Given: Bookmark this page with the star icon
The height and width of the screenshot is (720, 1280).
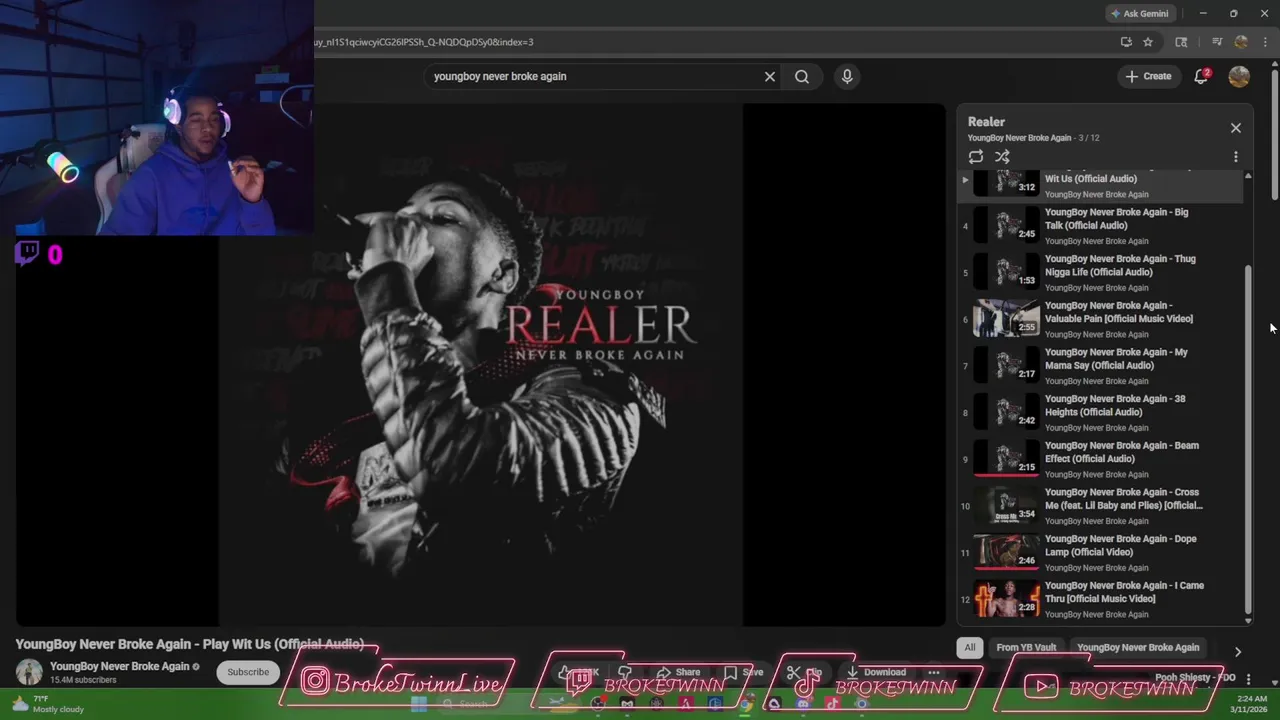Looking at the screenshot, I should (1148, 42).
